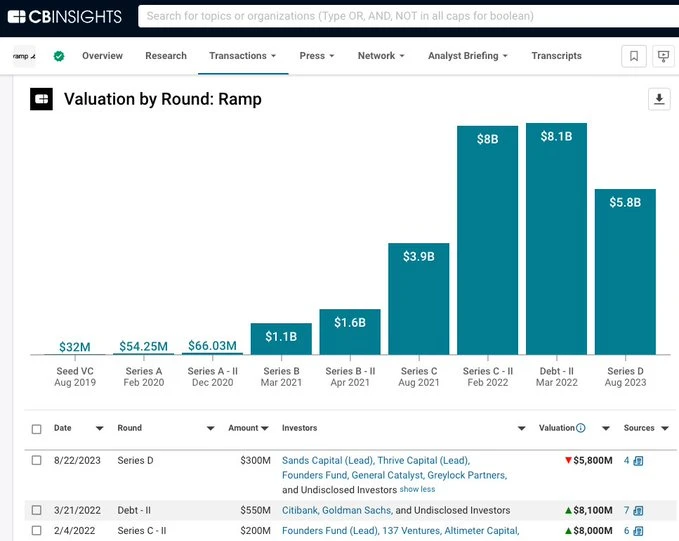Click the green verified badge icon

59,56
